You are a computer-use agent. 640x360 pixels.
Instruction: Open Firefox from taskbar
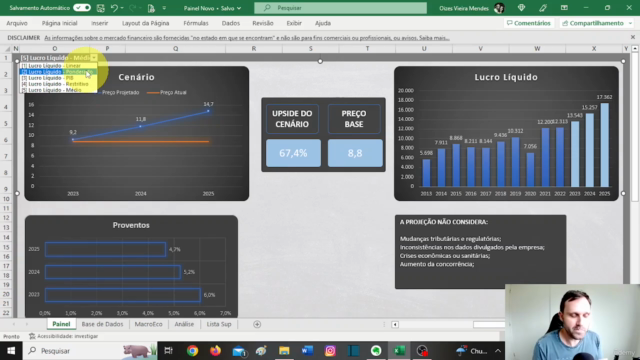(215, 351)
